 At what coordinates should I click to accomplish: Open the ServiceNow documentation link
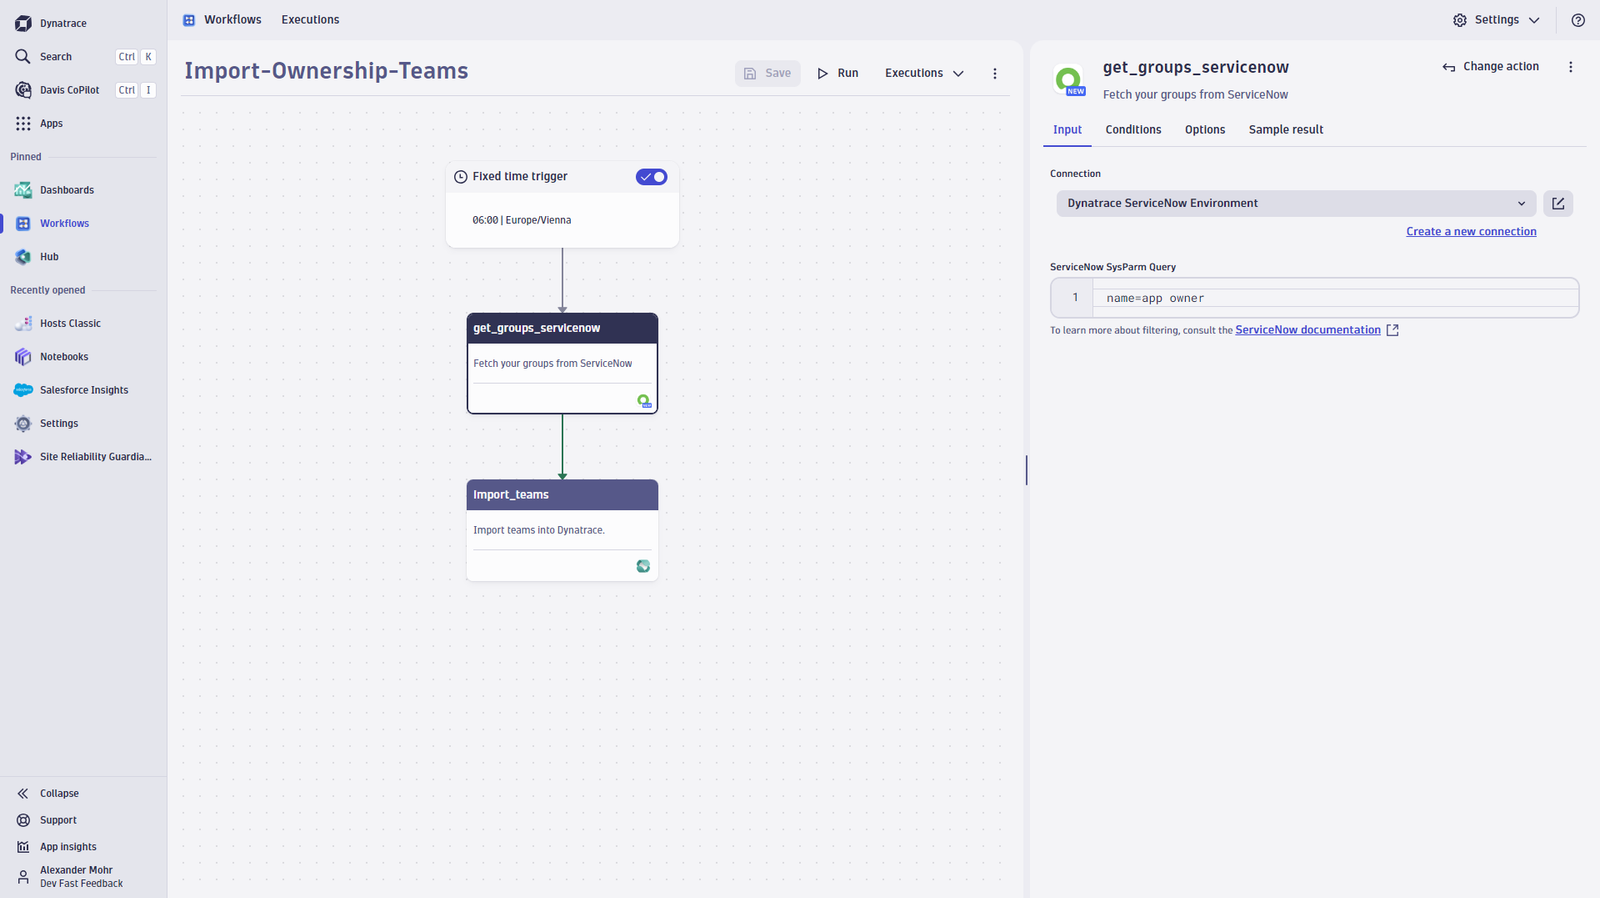[x=1308, y=330]
